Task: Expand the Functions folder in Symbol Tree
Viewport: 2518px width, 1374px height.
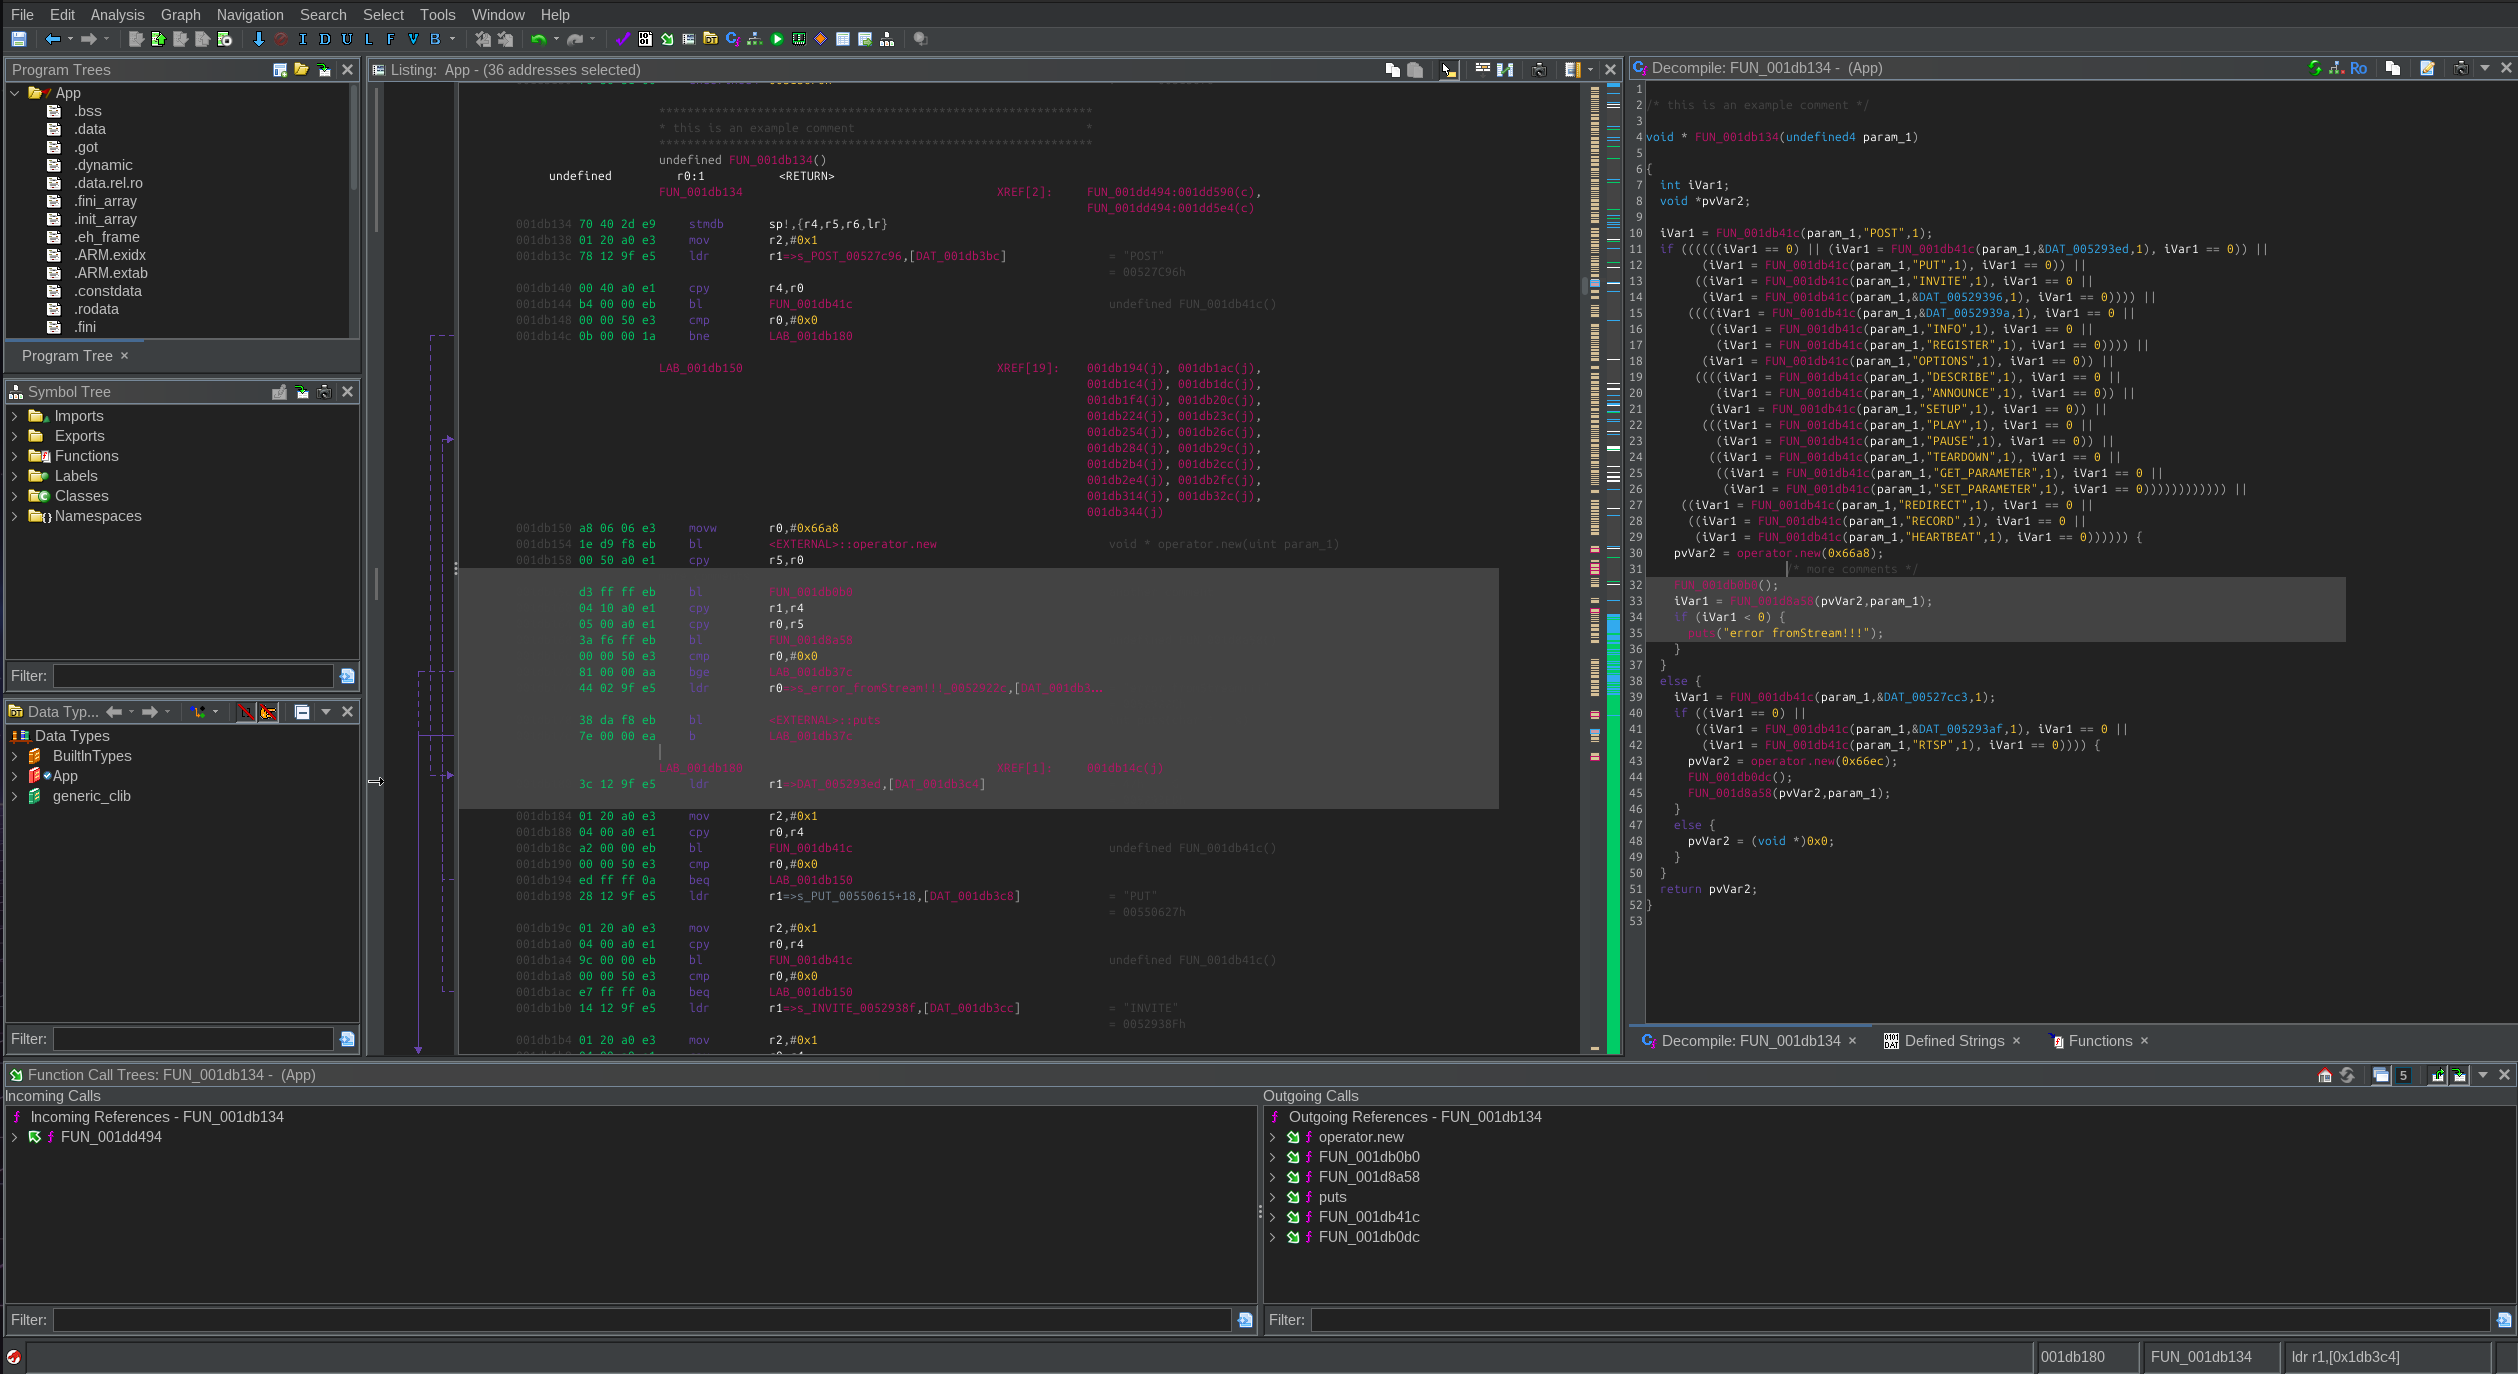Action: point(15,456)
